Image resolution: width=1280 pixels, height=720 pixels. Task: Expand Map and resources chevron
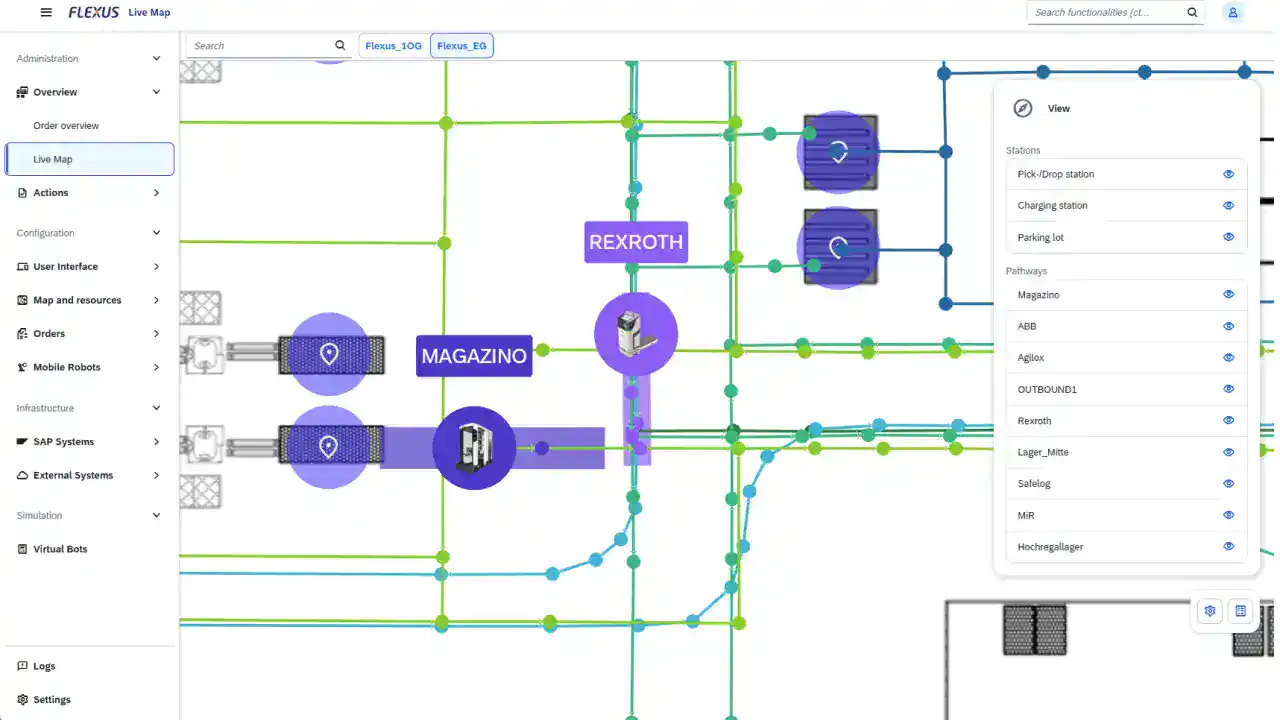[x=156, y=300]
